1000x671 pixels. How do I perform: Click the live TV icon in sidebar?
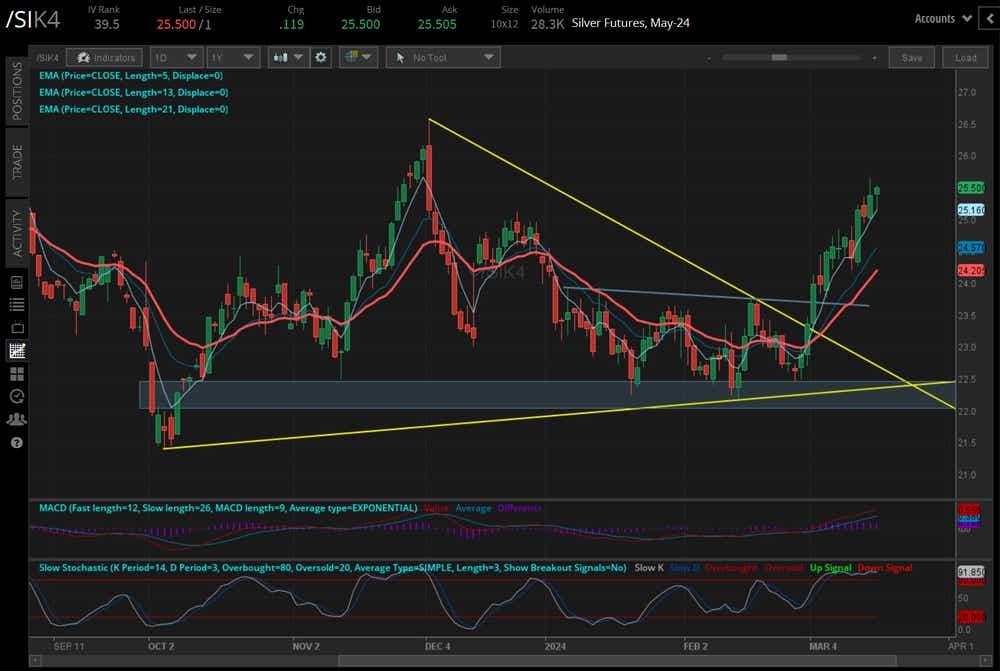click(x=16, y=328)
